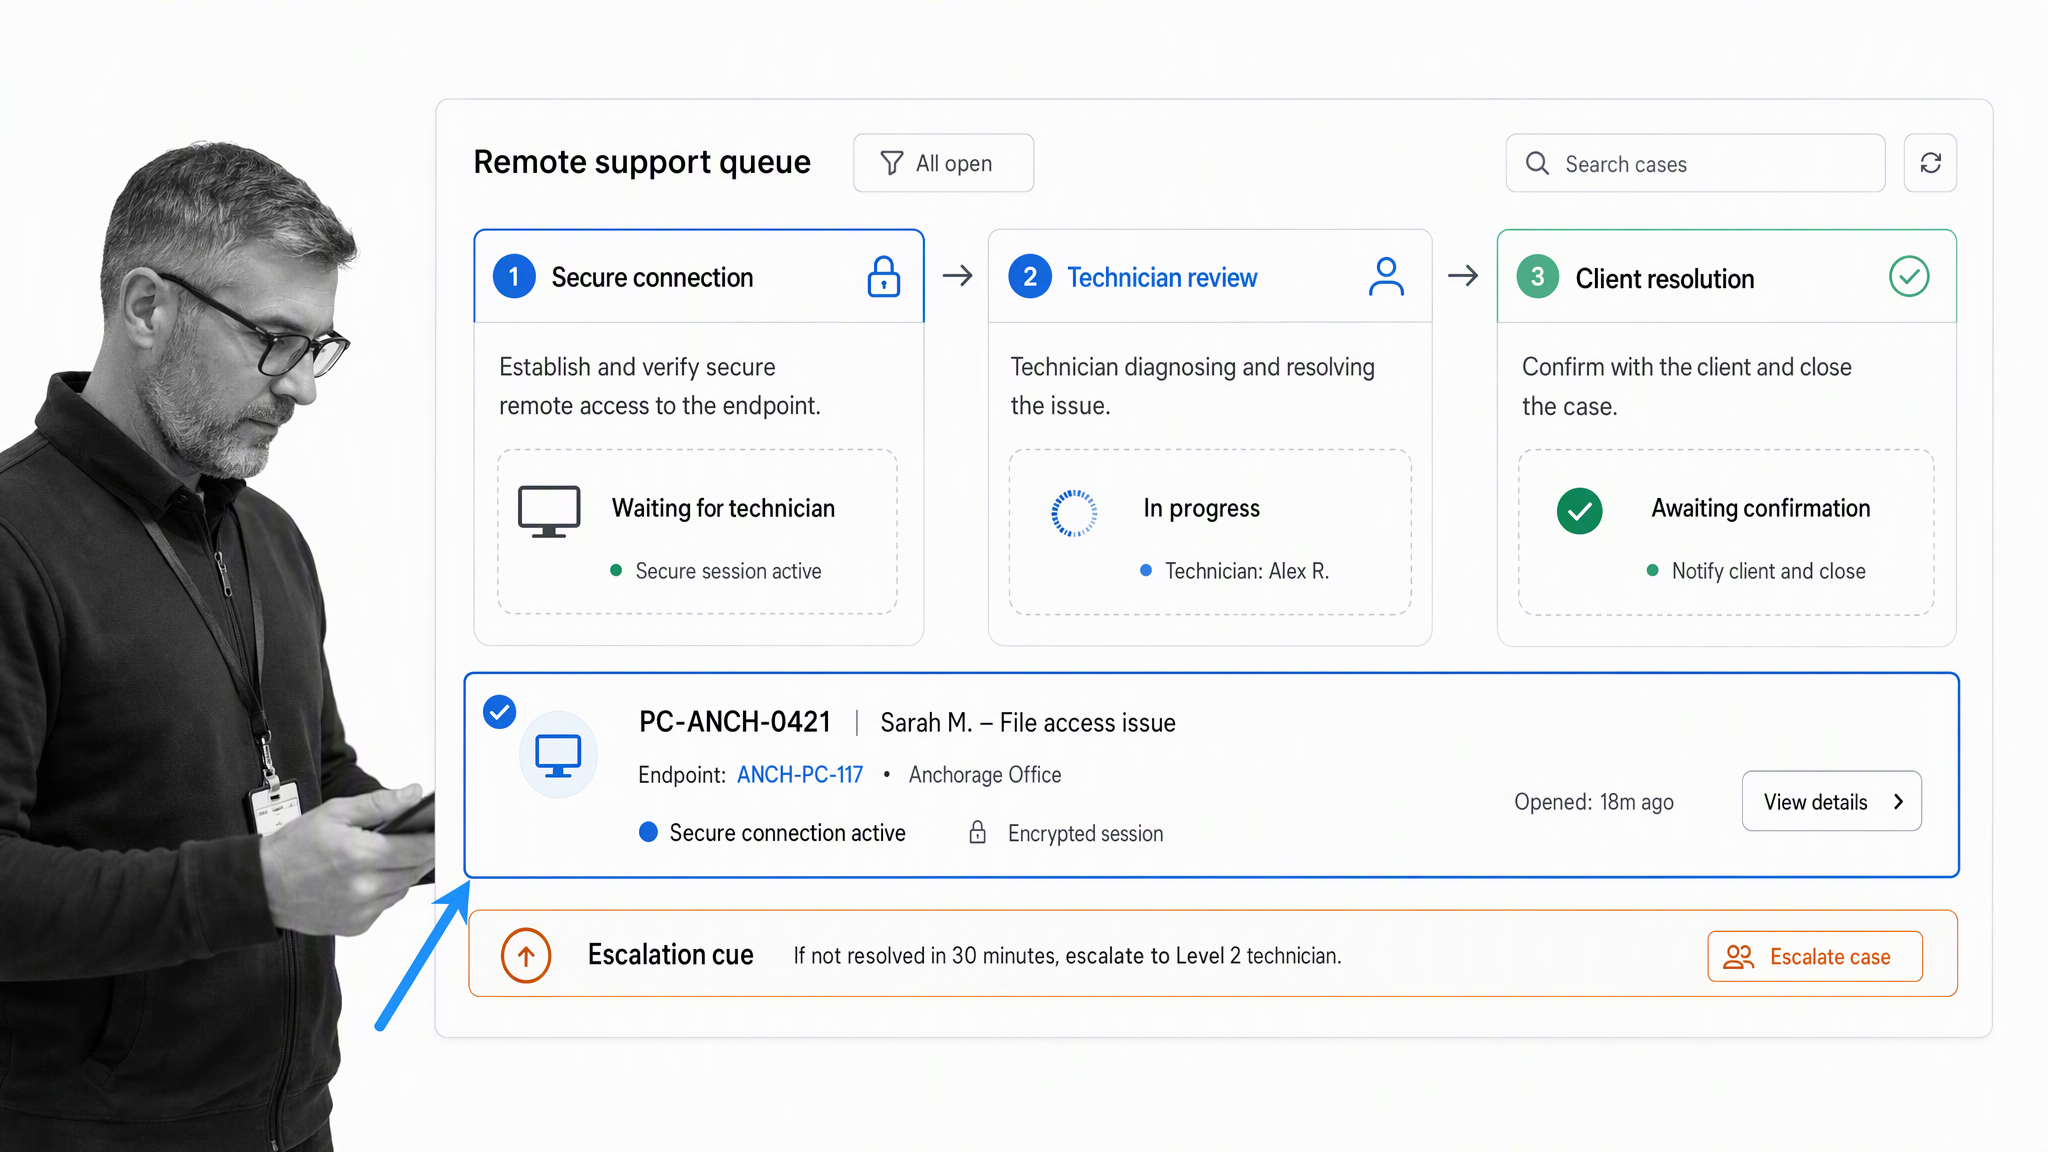The width and height of the screenshot is (2048, 1152).
Task: Click the Technician: Alex R. text
Action: click(x=1247, y=571)
